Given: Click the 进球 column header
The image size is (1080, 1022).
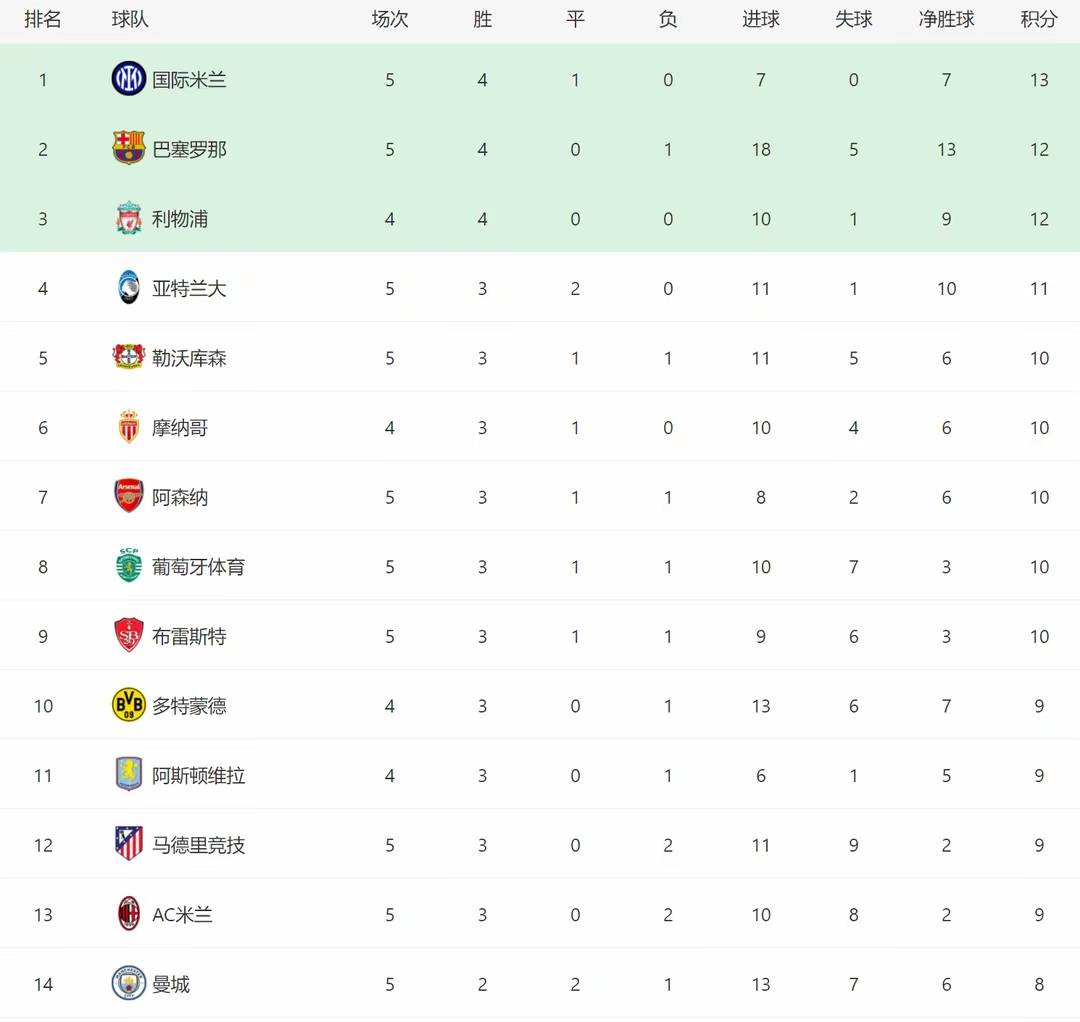Looking at the screenshot, I should pyautogui.click(x=761, y=20).
